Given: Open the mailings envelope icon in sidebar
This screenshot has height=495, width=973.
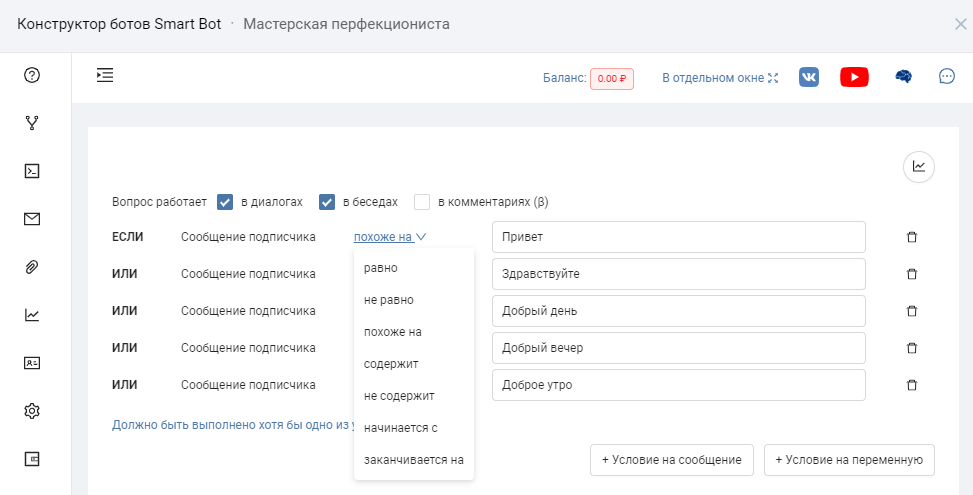Looking at the screenshot, I should (x=32, y=219).
